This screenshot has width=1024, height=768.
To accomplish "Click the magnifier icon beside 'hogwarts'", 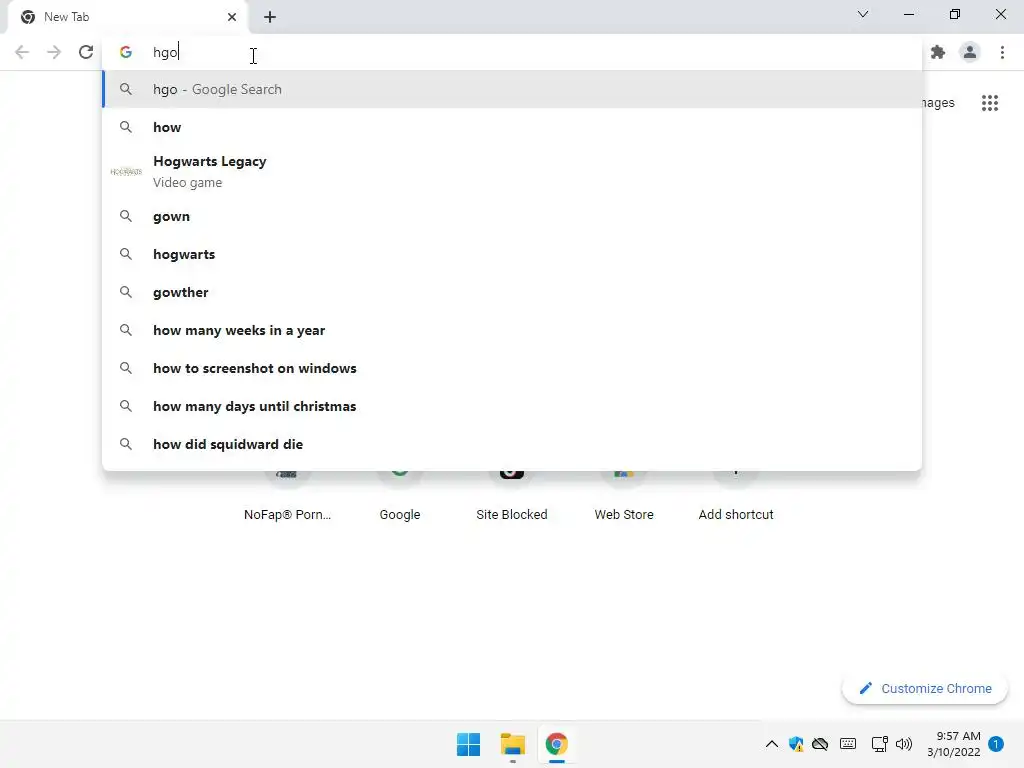I will (x=126, y=254).
